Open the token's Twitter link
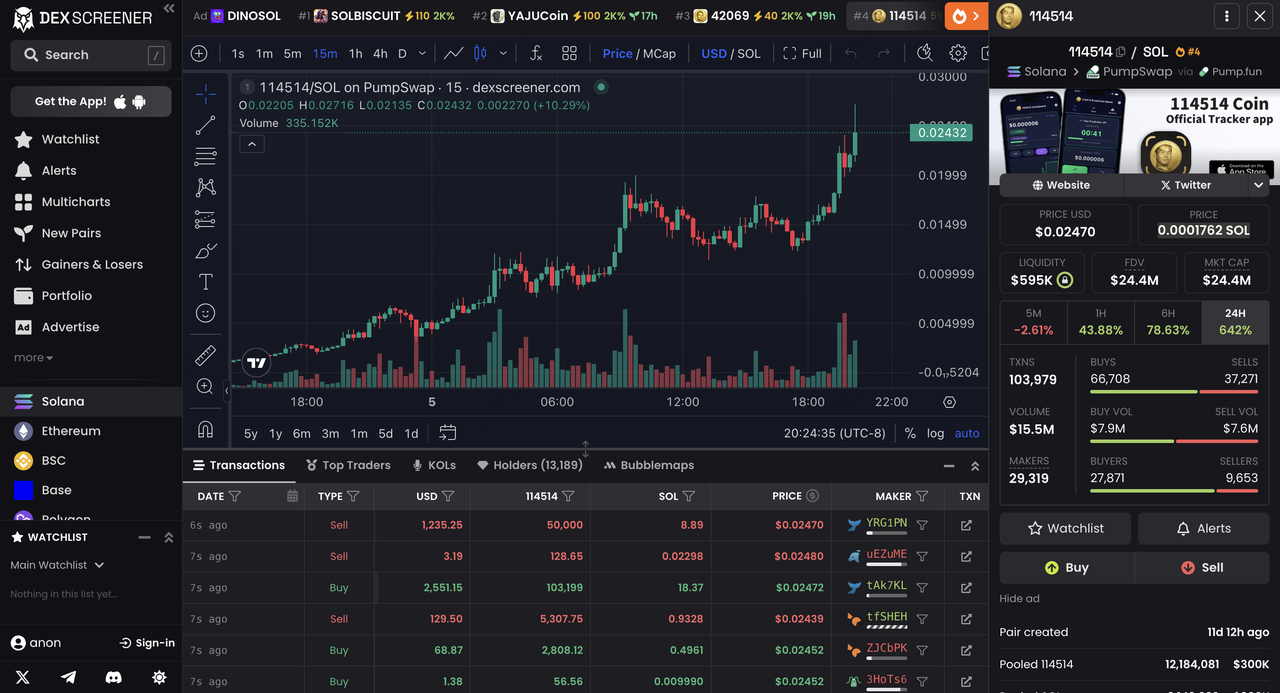1280x693 pixels. 1185,185
